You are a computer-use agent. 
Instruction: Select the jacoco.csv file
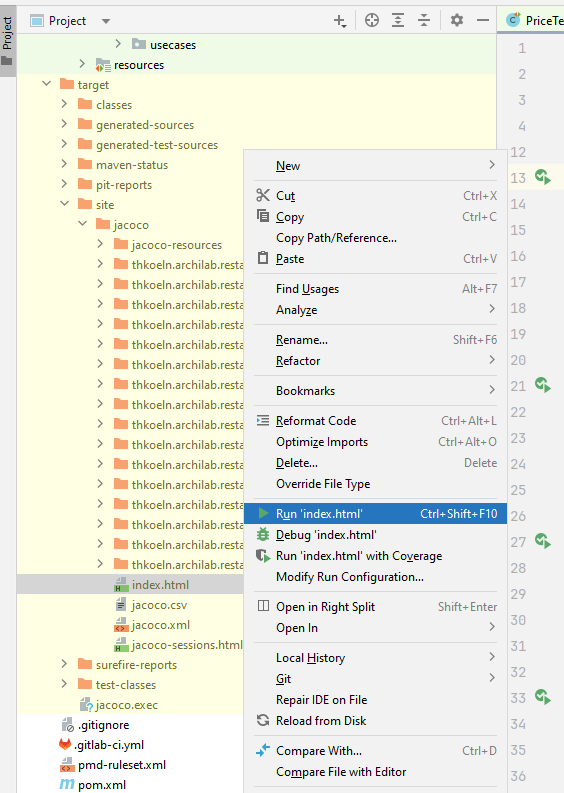tap(159, 605)
